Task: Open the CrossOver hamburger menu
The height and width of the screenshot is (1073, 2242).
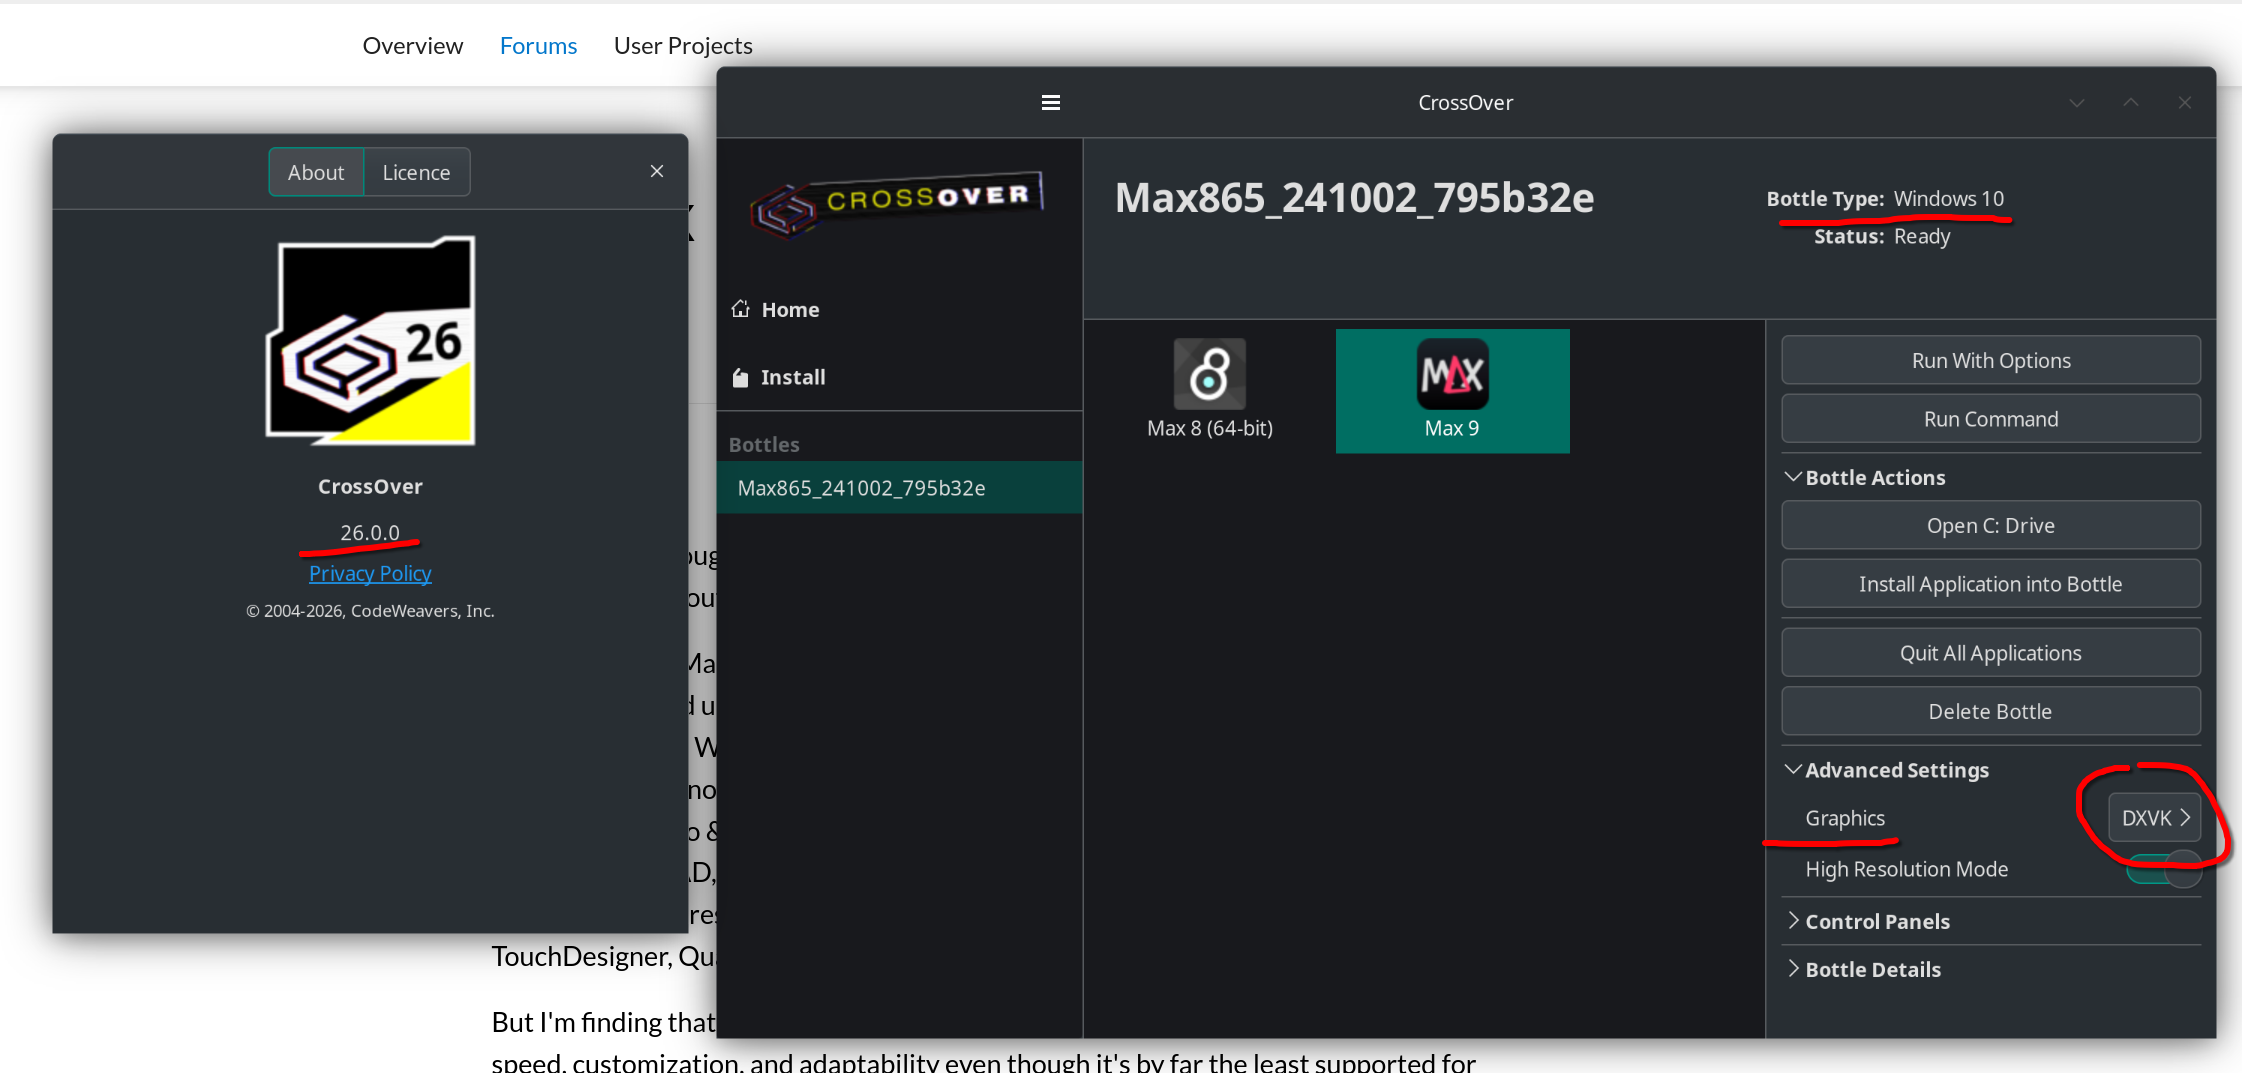Action: coord(1050,102)
